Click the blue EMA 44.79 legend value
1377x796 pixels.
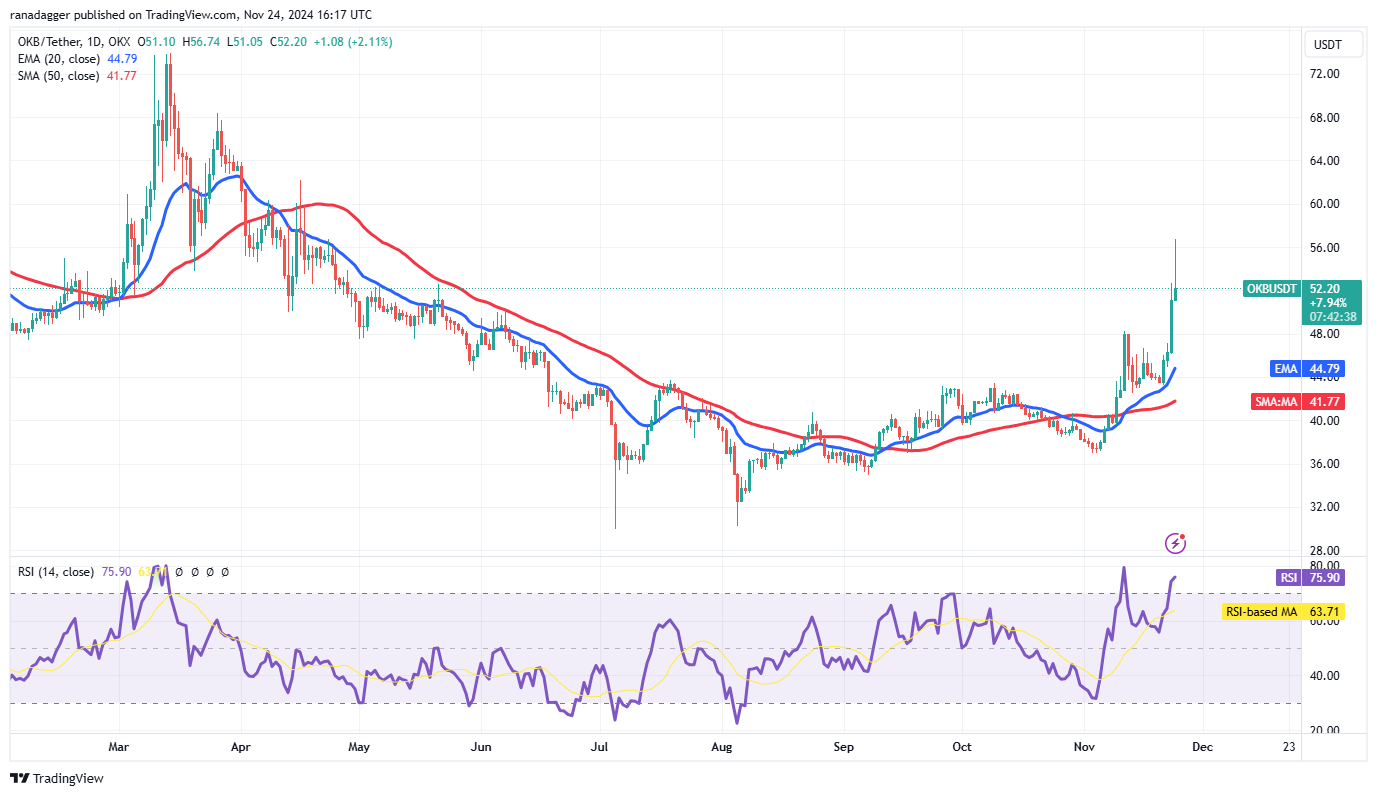(x=120, y=59)
